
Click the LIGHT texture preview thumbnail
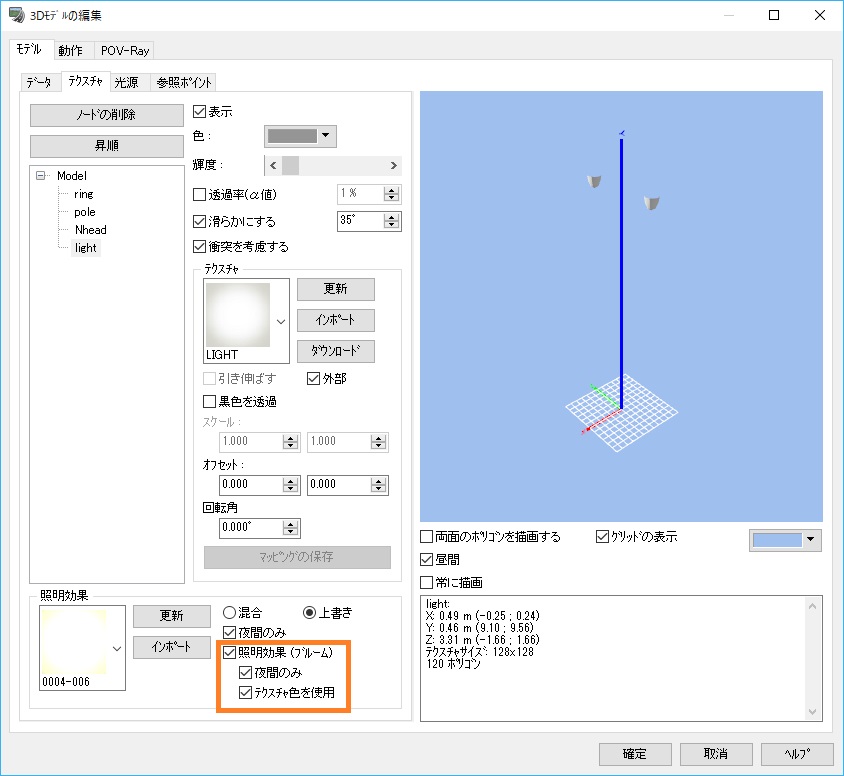tap(238, 314)
